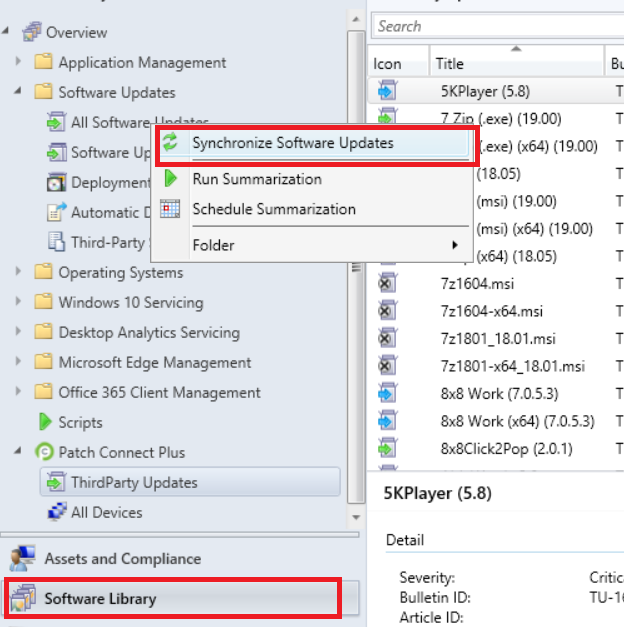
Task: Click the Assets and Compliance workspace icon
Action: pos(22,558)
